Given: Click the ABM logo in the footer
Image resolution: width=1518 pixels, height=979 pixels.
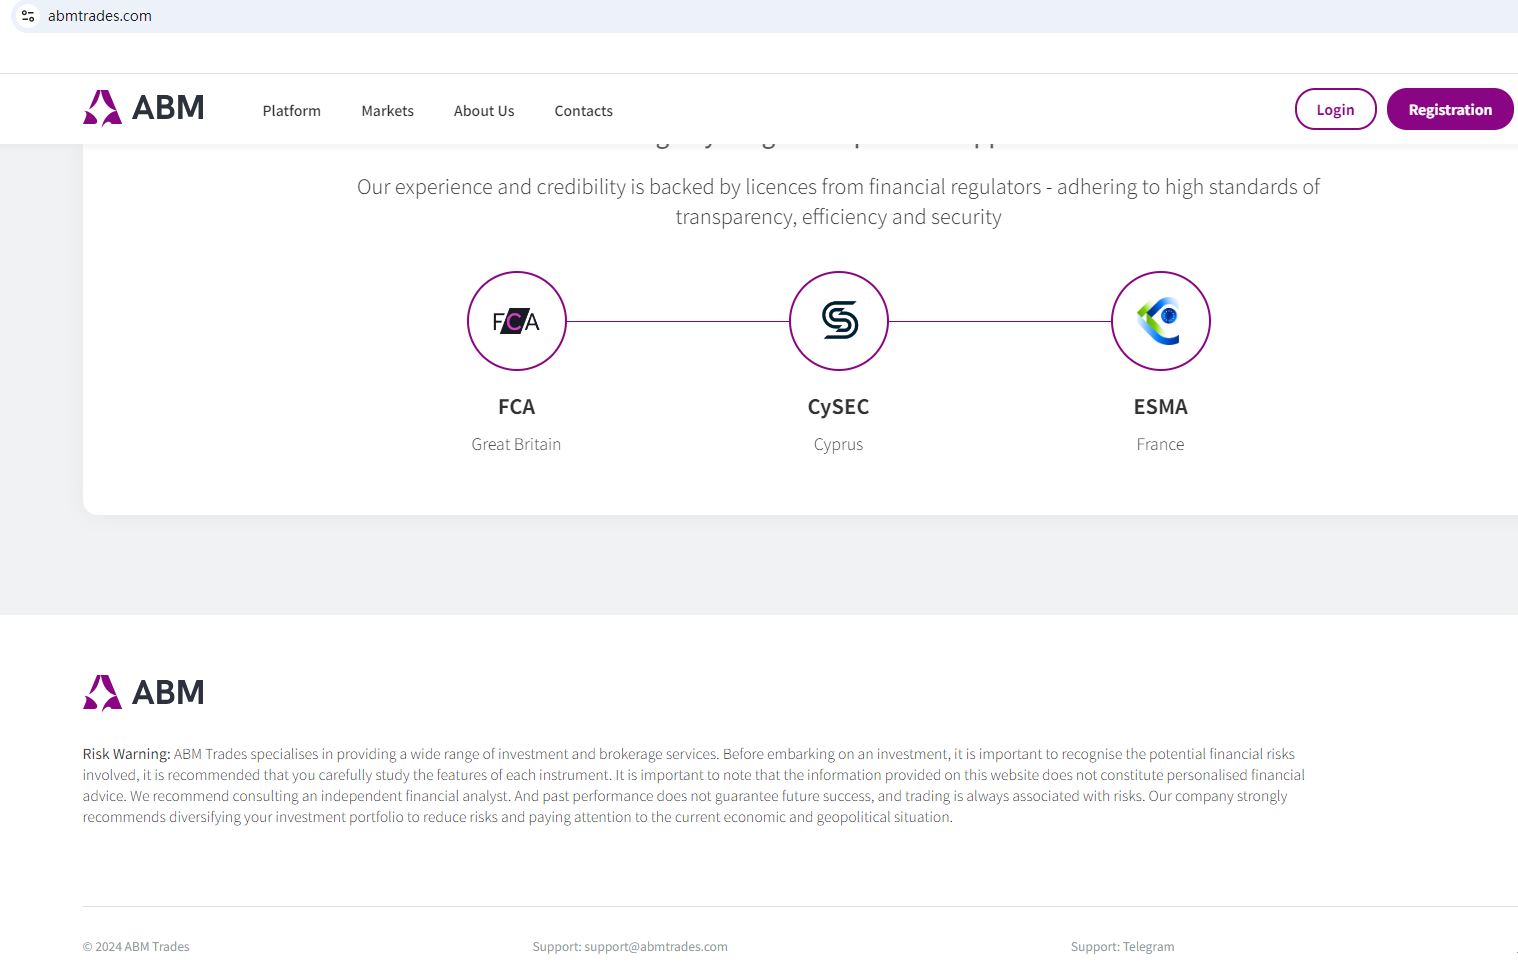Looking at the screenshot, I should (144, 692).
